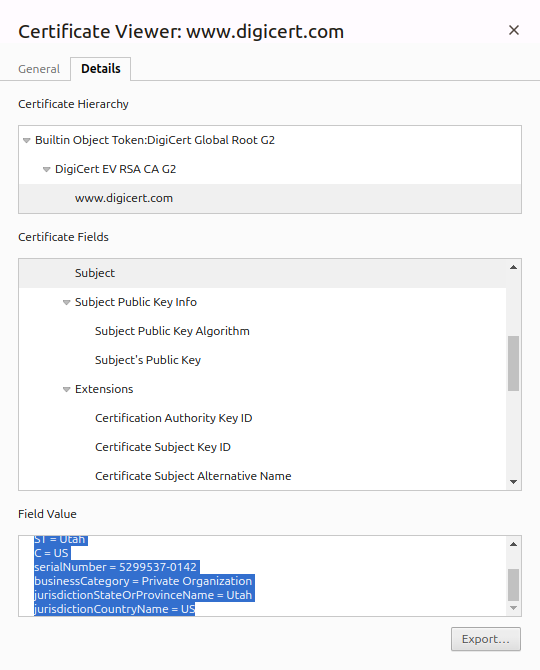Select Certificate Subject Alternative Name
The height and width of the screenshot is (670, 540).
[193, 476]
